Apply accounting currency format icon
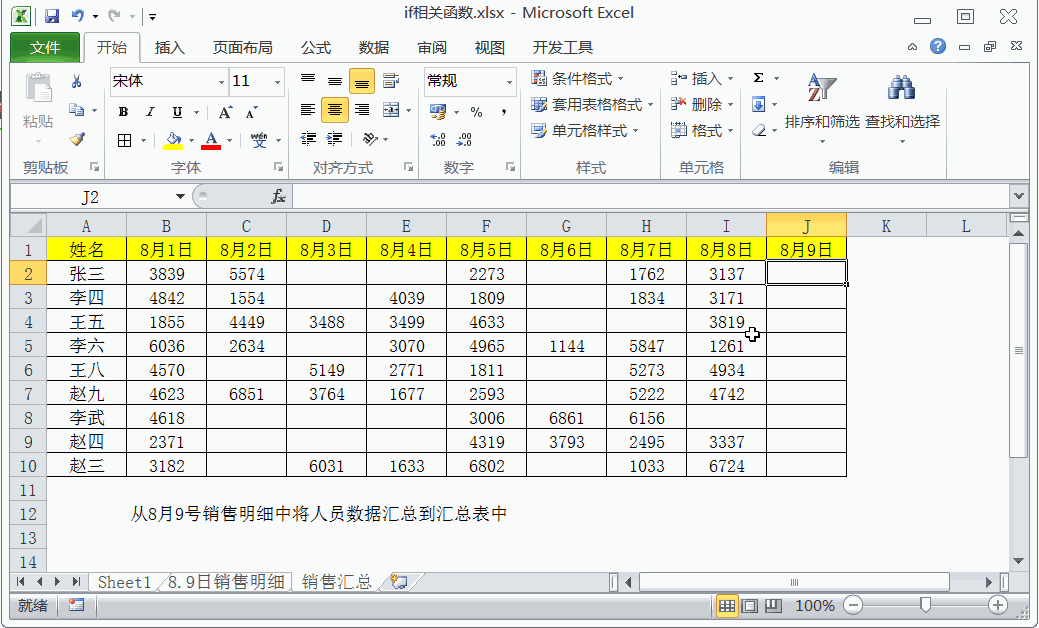Viewport: 1039px width, 628px height. 437,111
